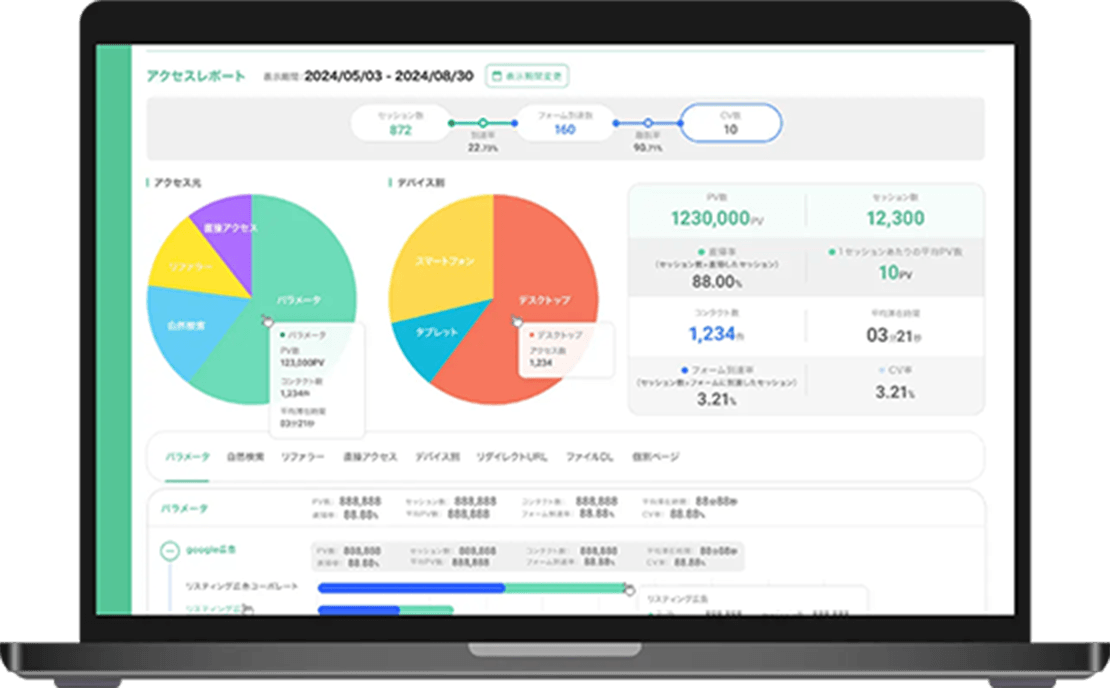This screenshot has width=1110, height=688.
Task: Click the フォーム到達数 funnel pill showing 160
Action: point(564,123)
